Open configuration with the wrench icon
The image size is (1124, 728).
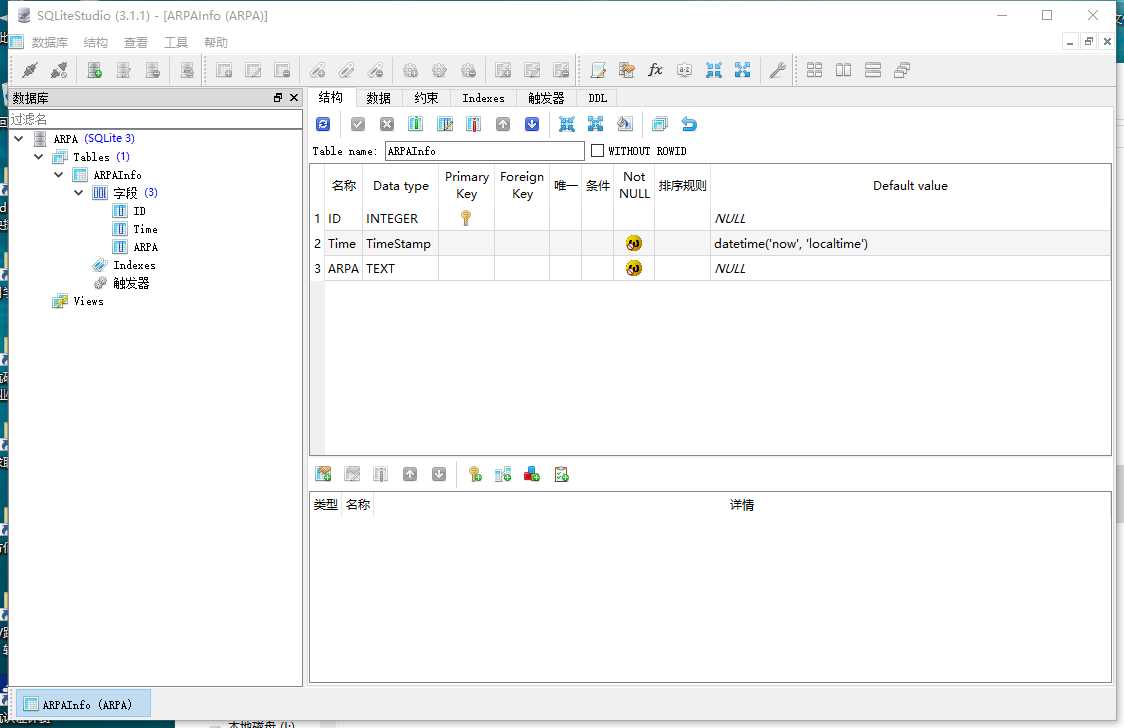[x=777, y=70]
